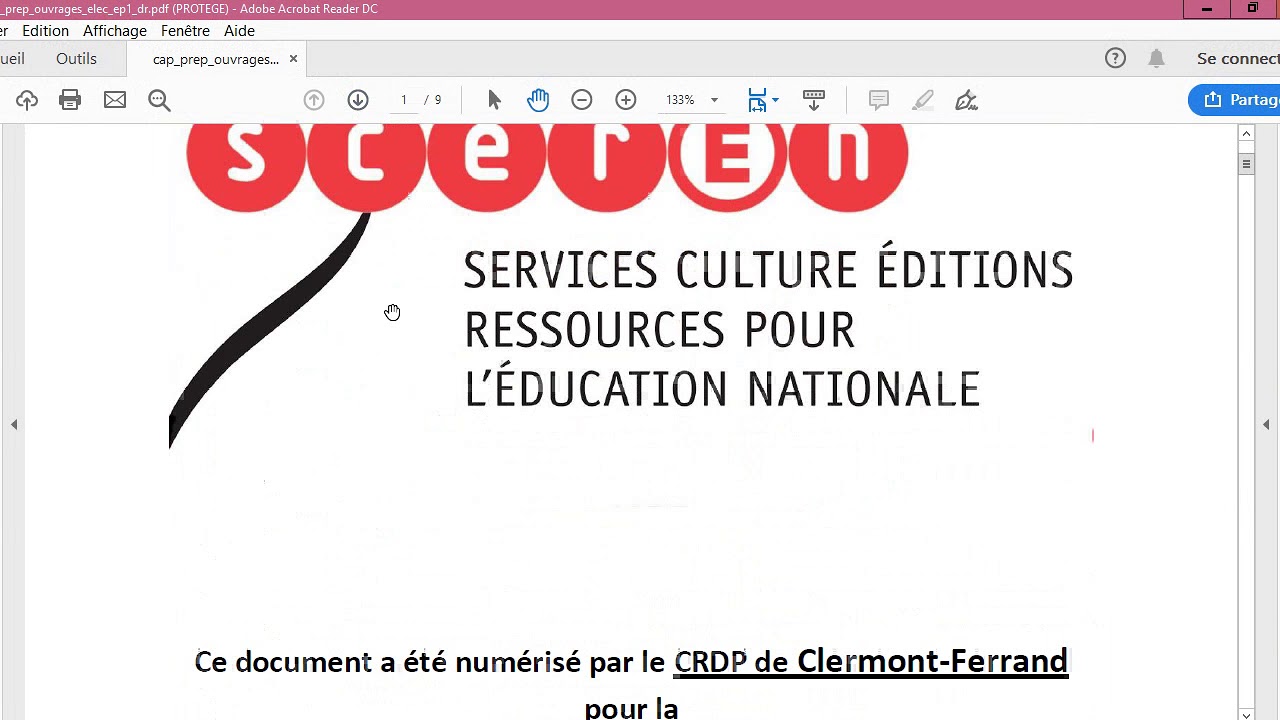Open the page fit options arrow
1280x720 pixels.
775,100
